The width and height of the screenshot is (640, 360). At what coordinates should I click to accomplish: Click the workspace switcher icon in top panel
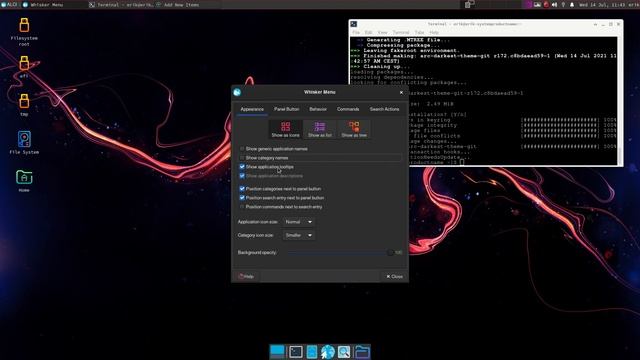point(469,4)
